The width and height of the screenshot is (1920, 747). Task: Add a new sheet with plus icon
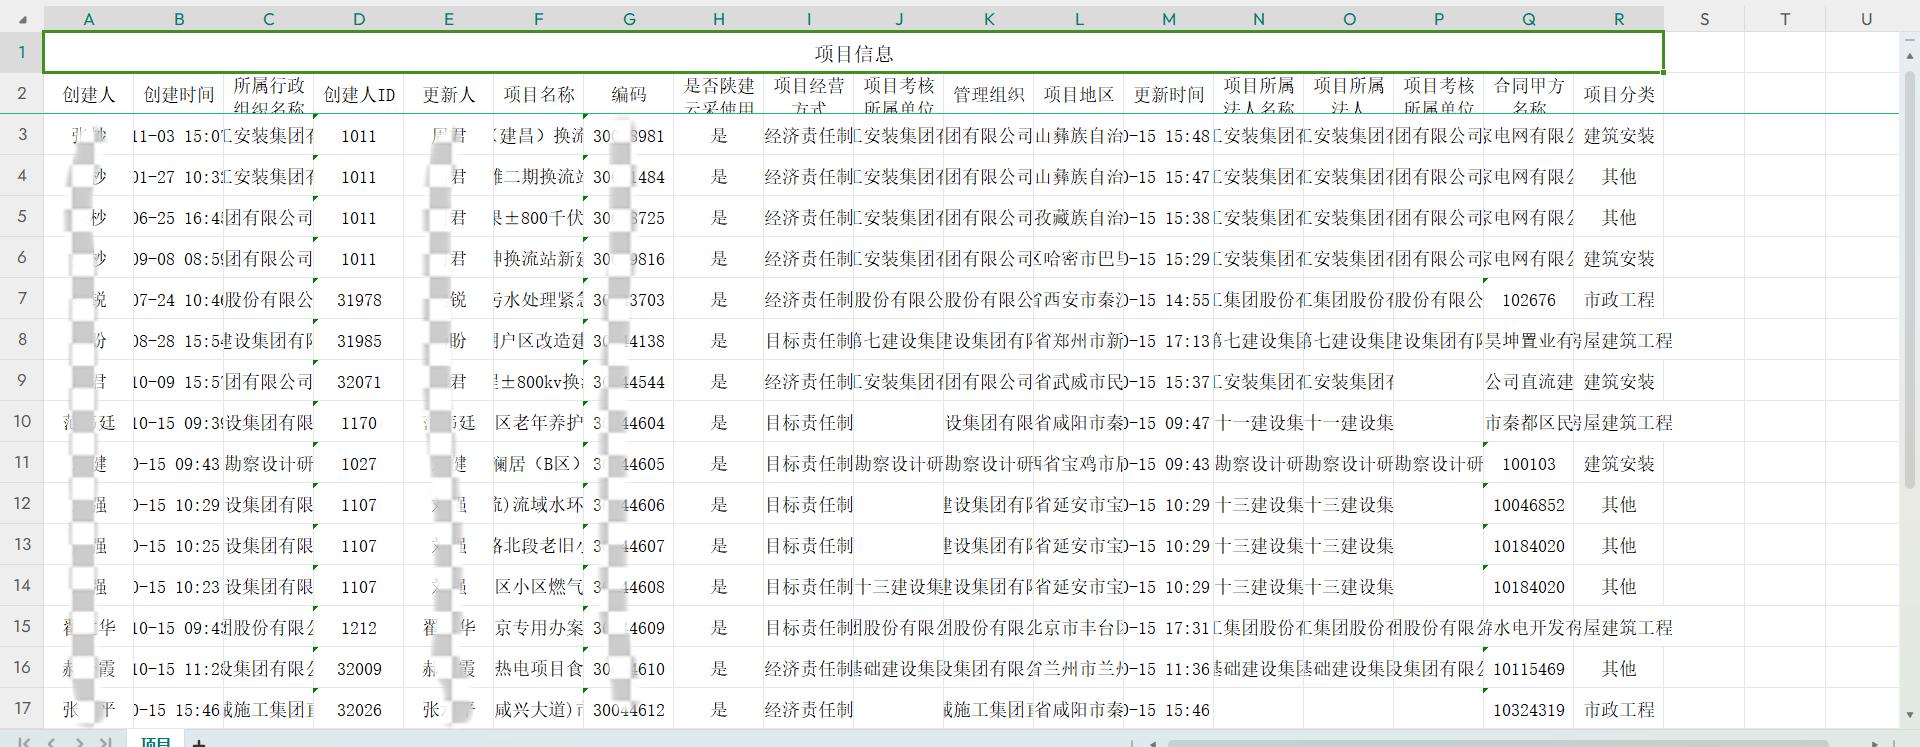199,742
